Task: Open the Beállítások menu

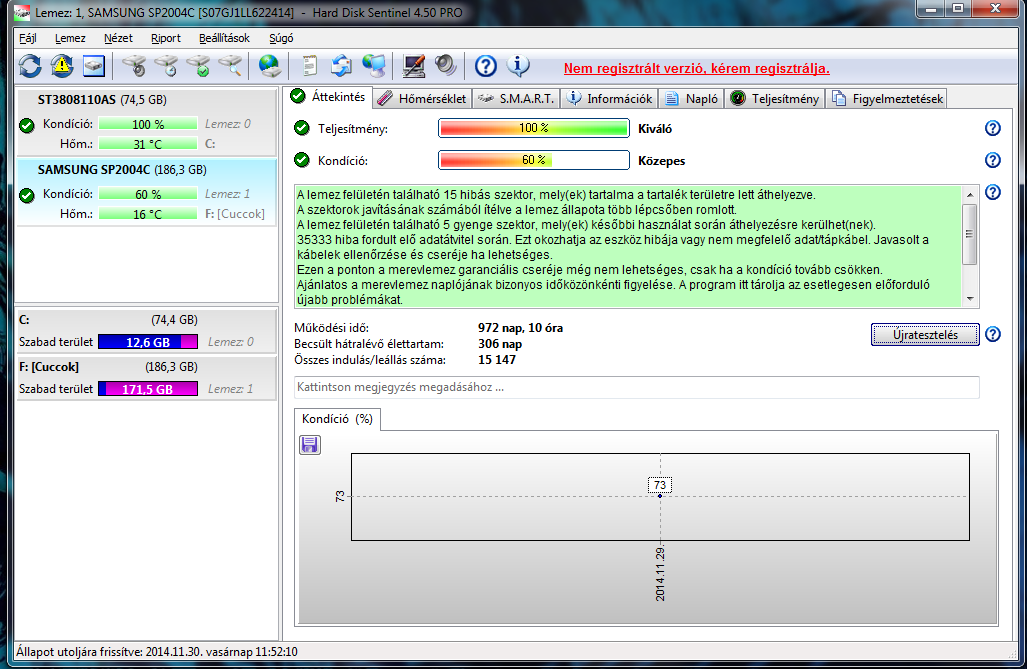Action: pos(225,38)
